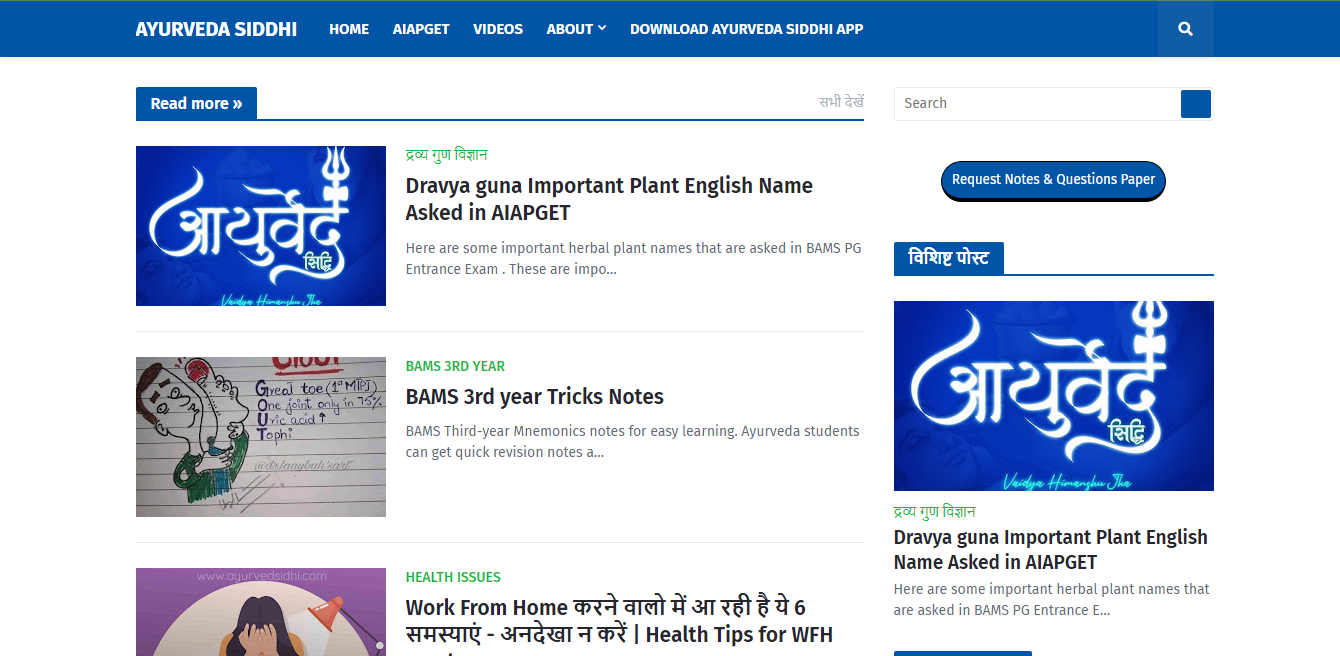Select 'द्रव्य गुण विज्ञान' category above main post
Viewport: 1340px width, 656px height.
click(x=447, y=155)
